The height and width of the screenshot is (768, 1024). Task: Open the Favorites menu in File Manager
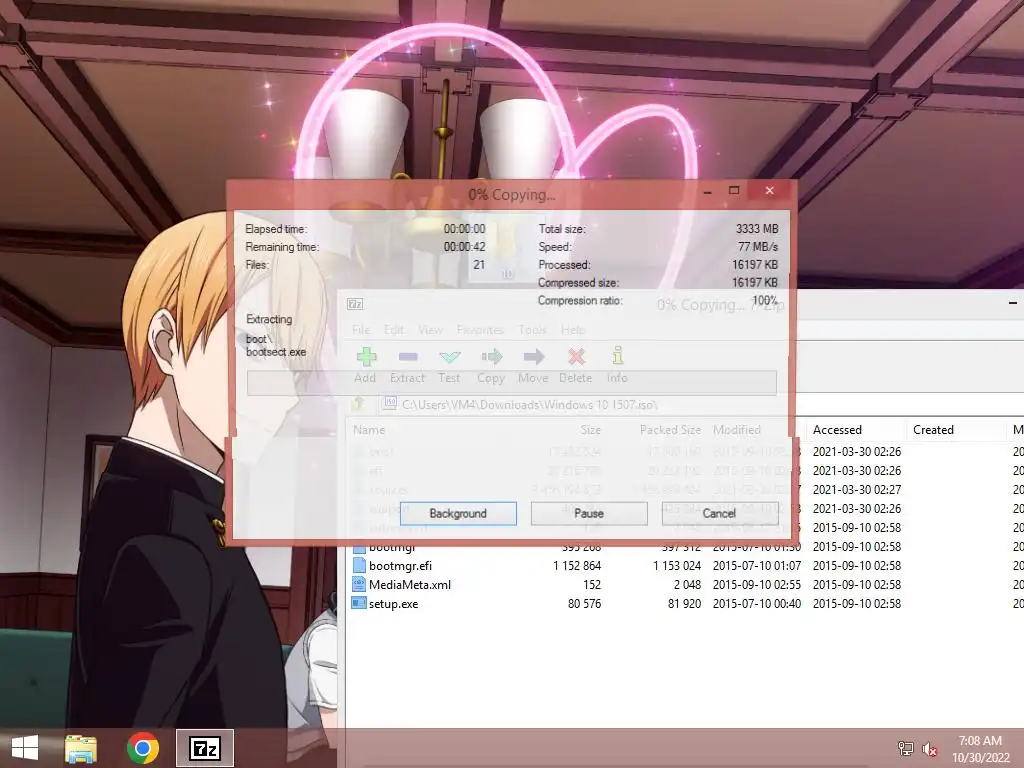coord(480,330)
